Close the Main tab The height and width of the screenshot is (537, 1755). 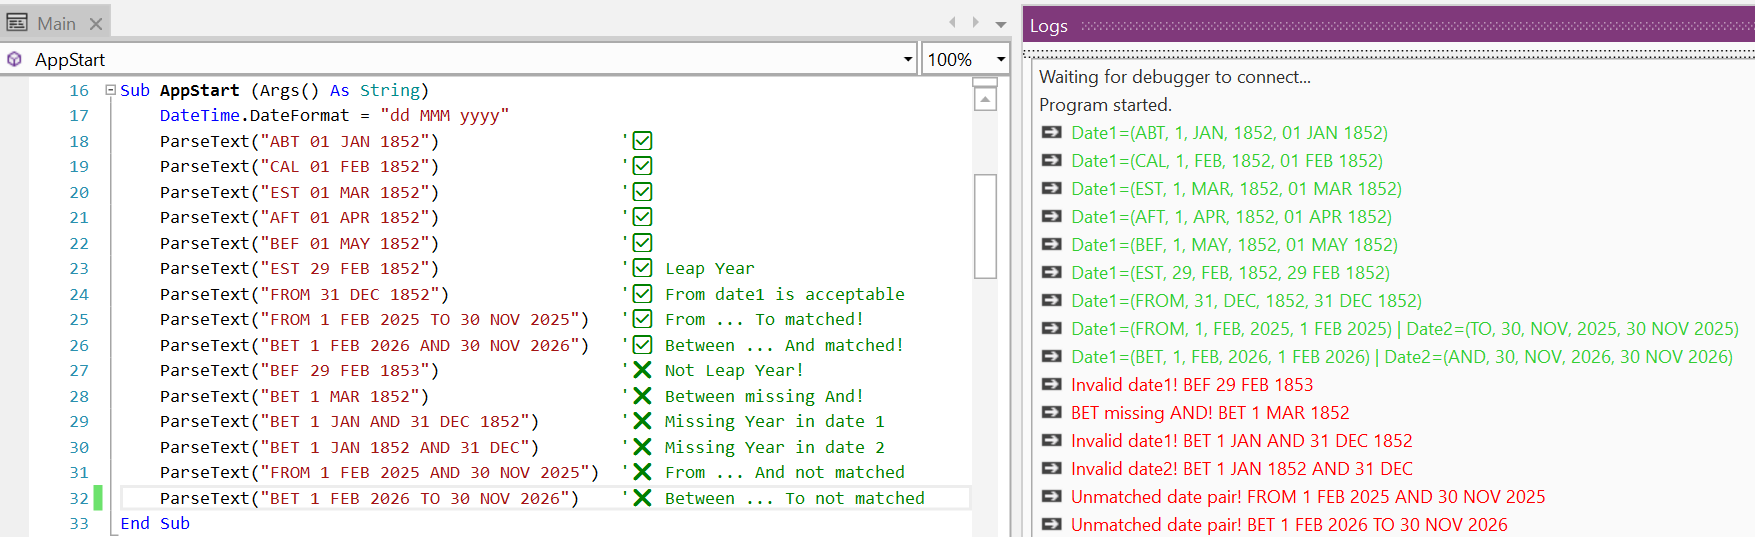(x=96, y=23)
